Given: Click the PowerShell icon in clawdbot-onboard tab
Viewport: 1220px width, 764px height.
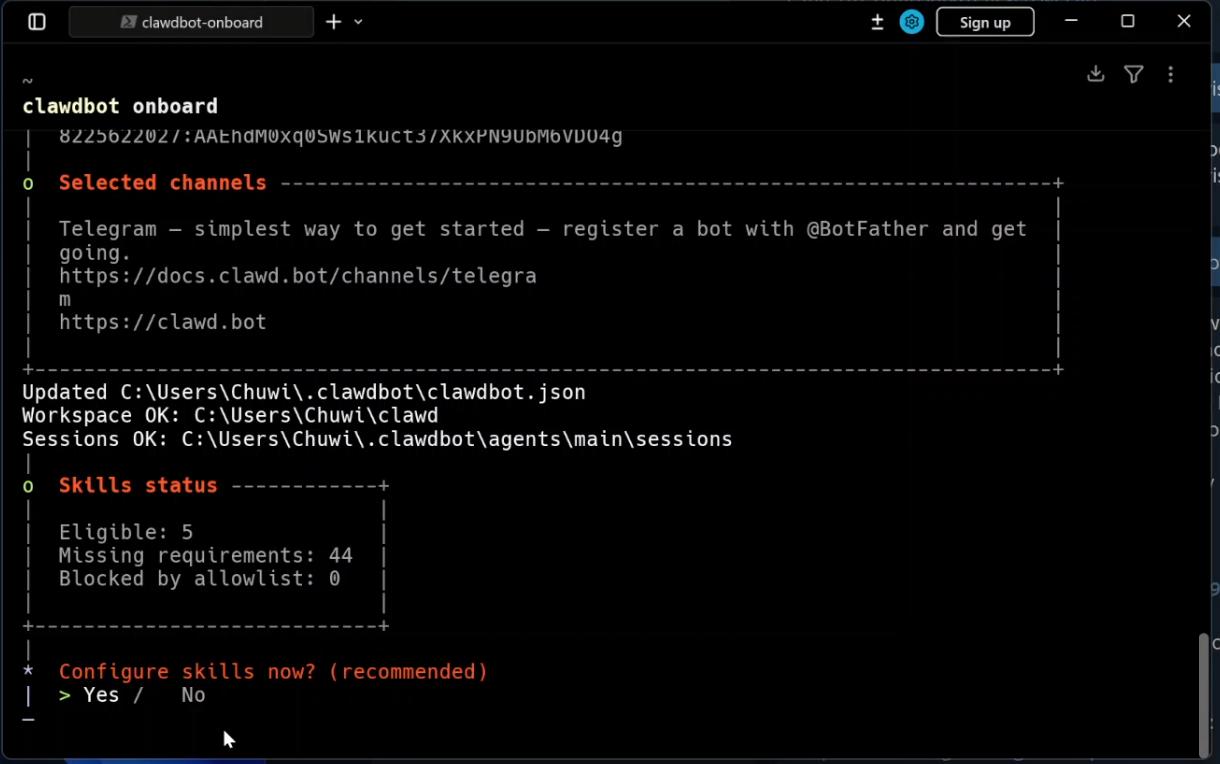Looking at the screenshot, I should (128, 22).
